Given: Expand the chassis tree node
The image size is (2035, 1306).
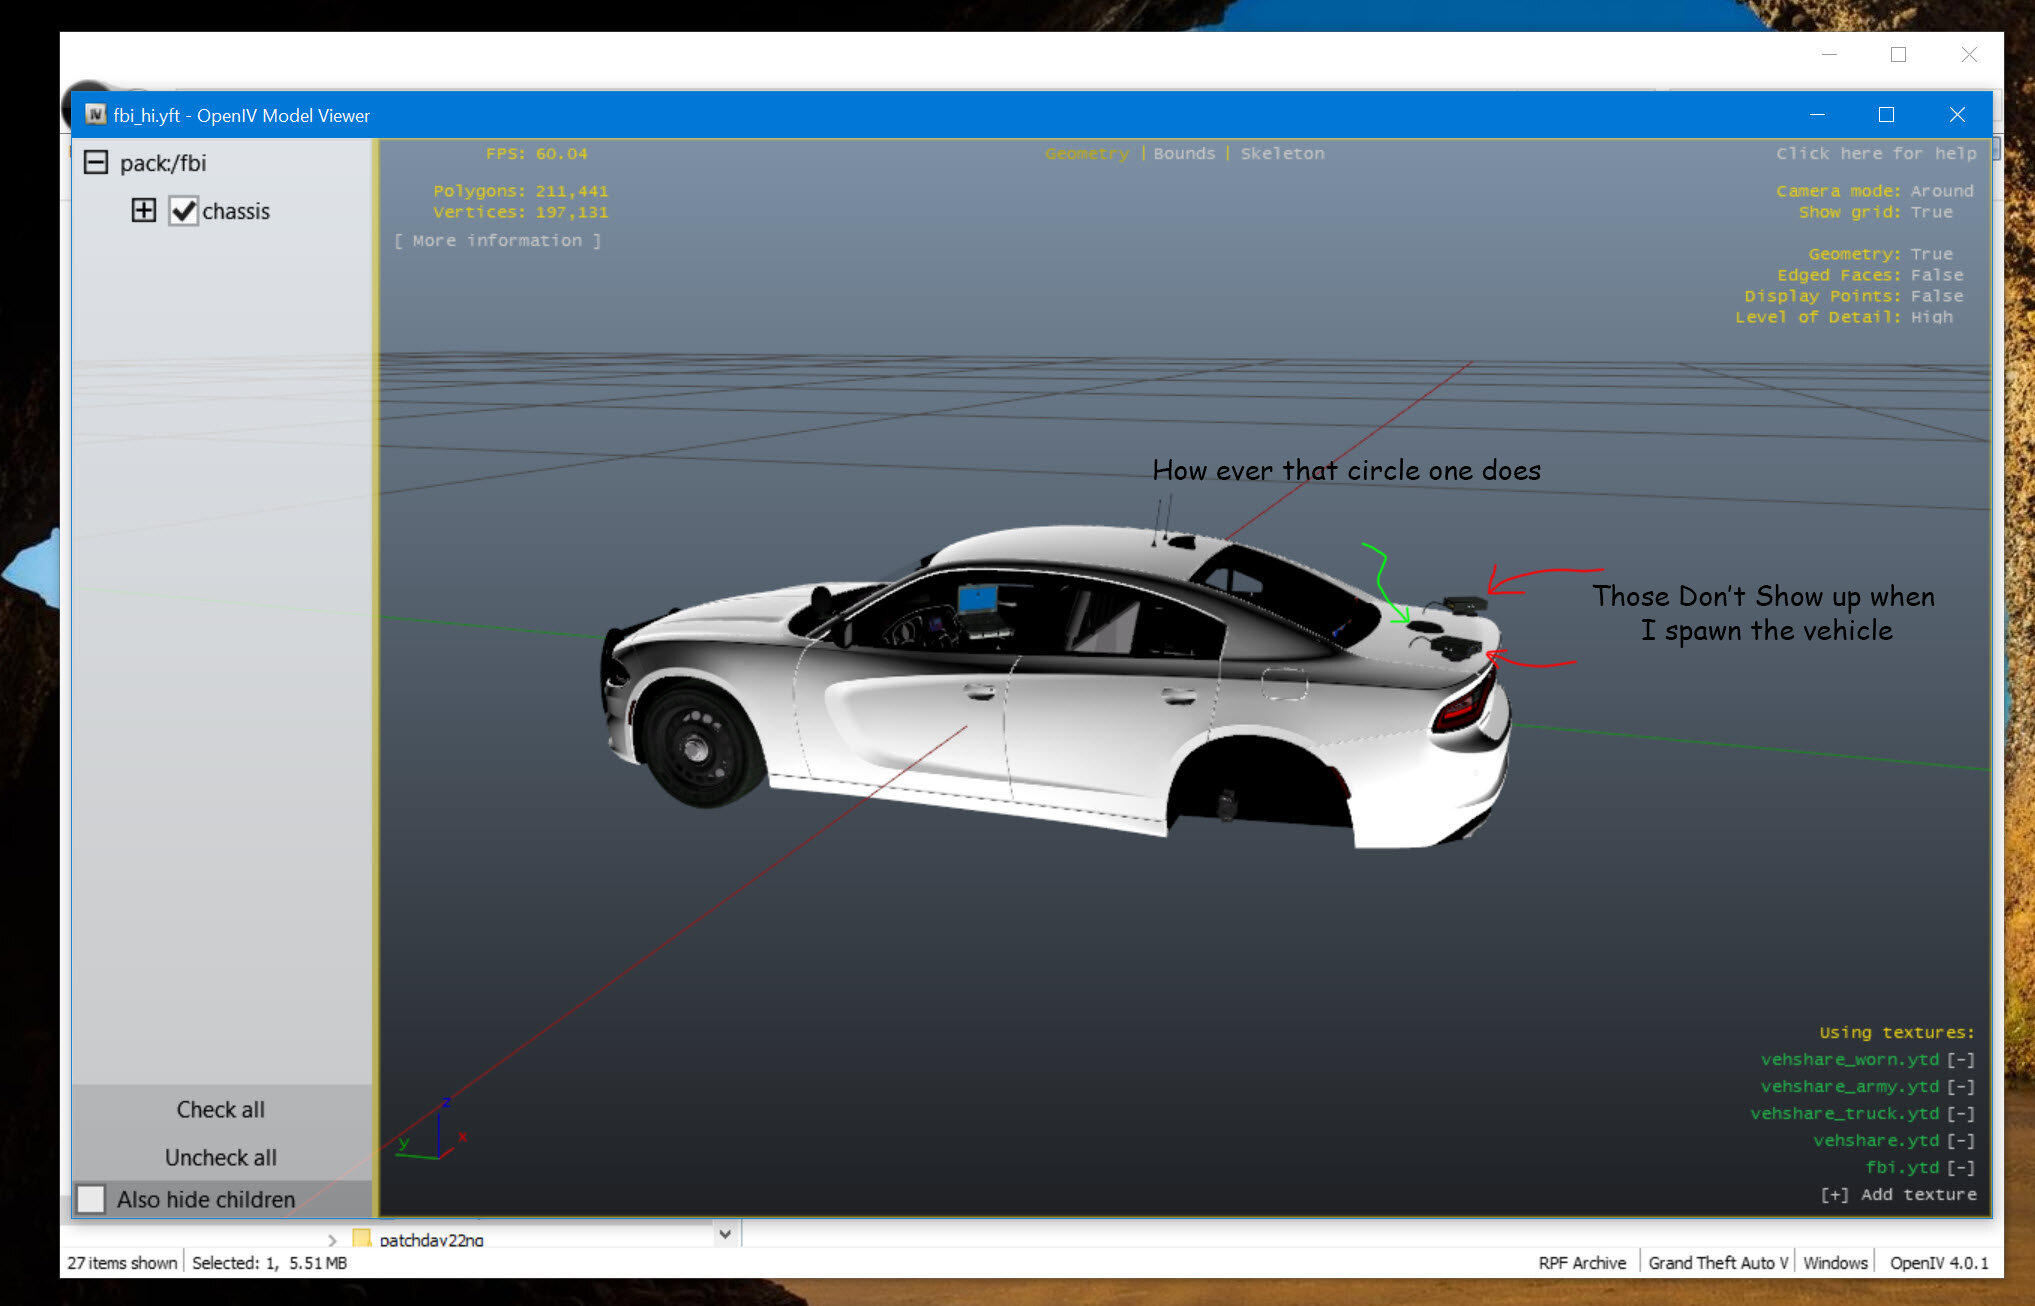Looking at the screenshot, I should coord(144,211).
